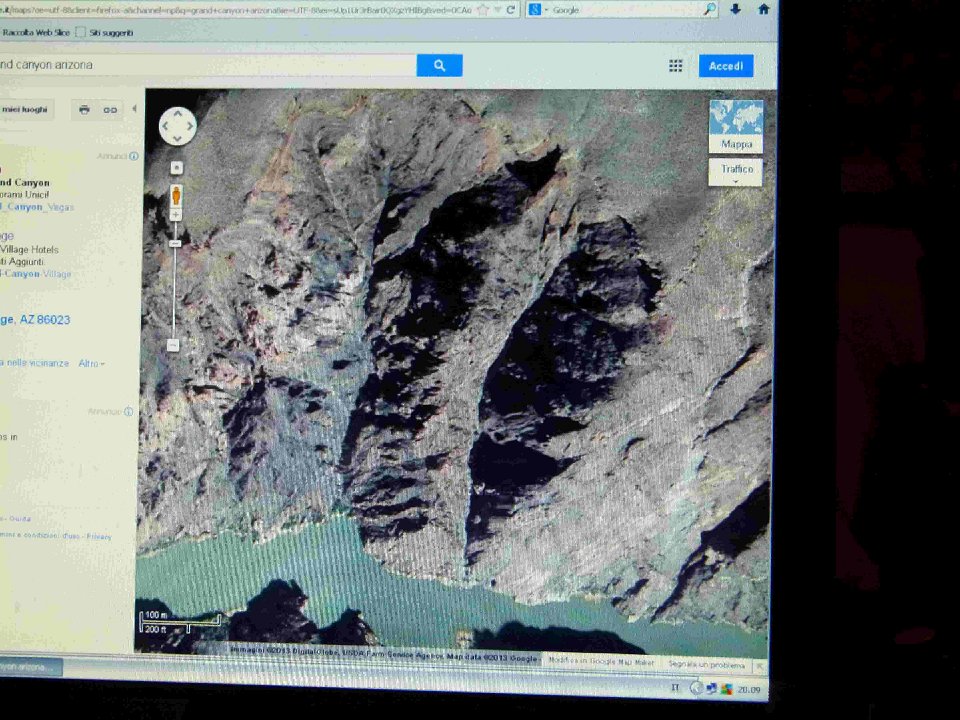Click the miei luoghi button
The width and height of the screenshot is (960, 720).
(25, 110)
